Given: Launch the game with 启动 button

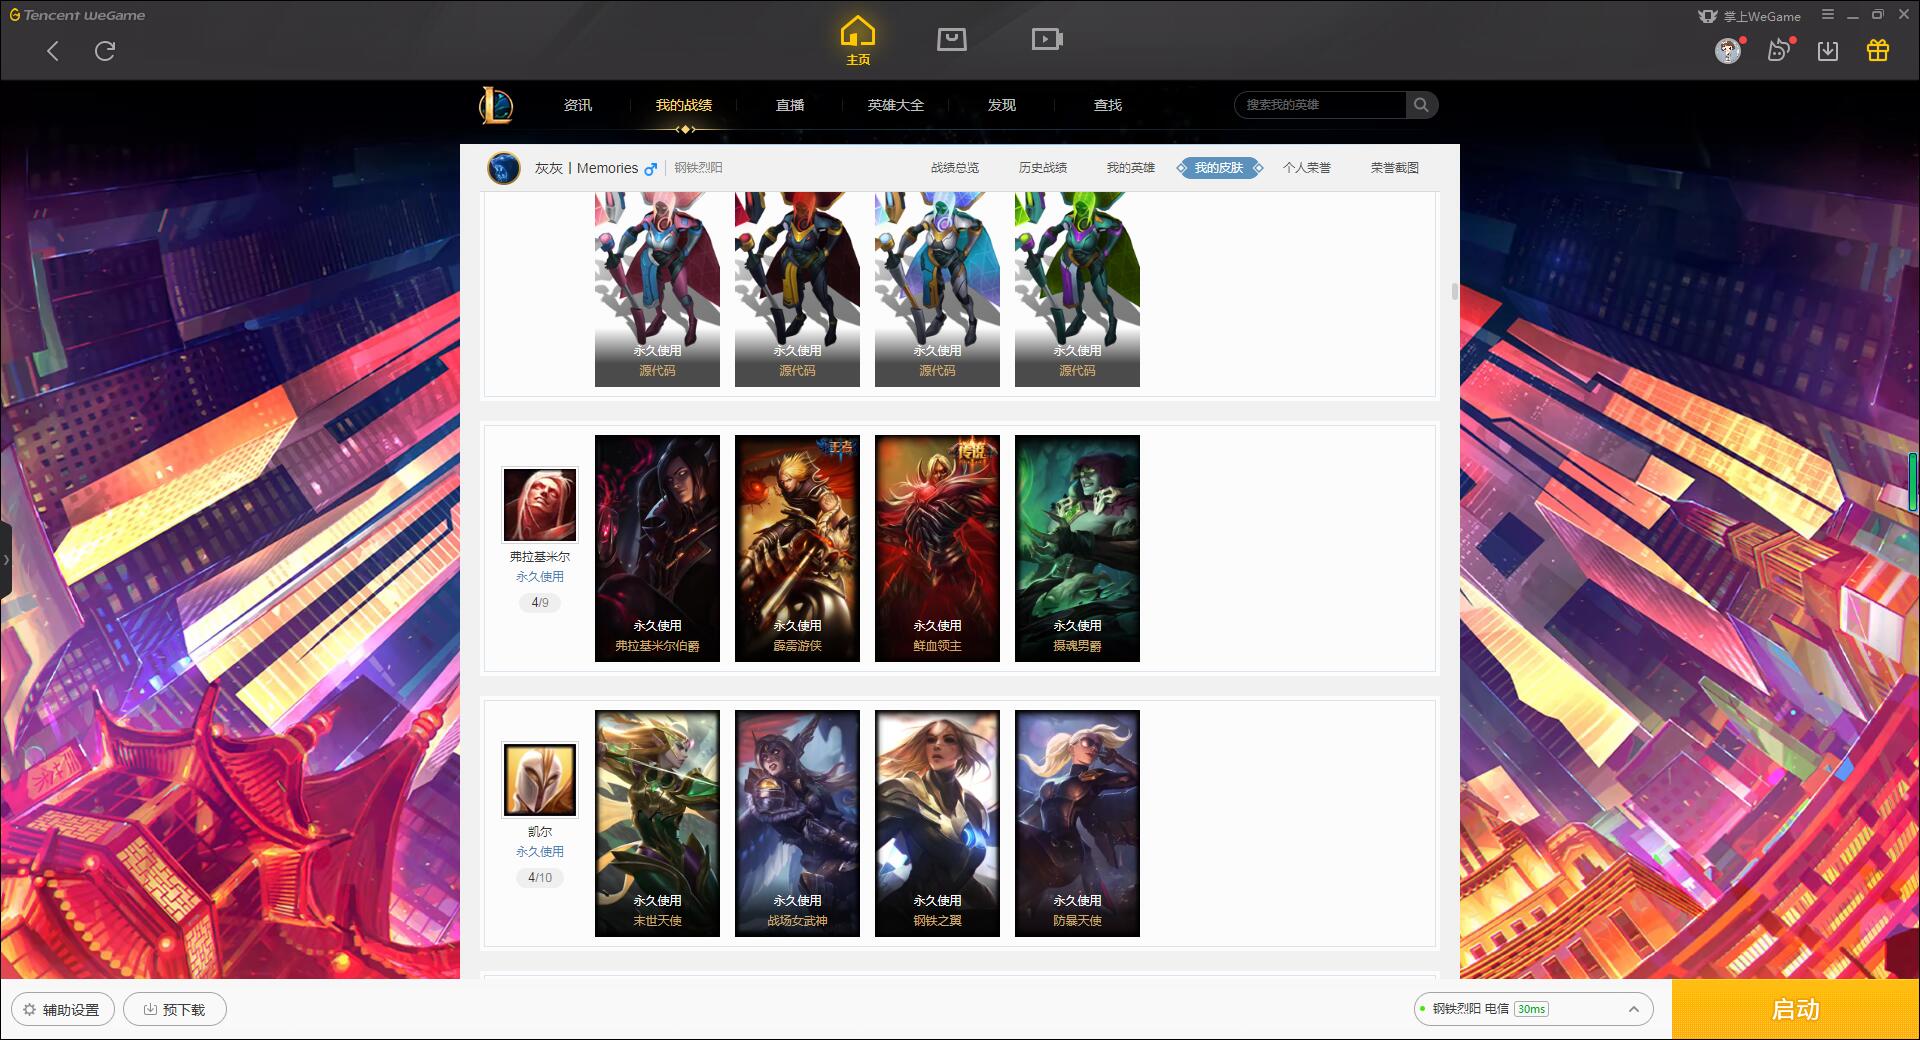Looking at the screenshot, I should [1795, 1009].
